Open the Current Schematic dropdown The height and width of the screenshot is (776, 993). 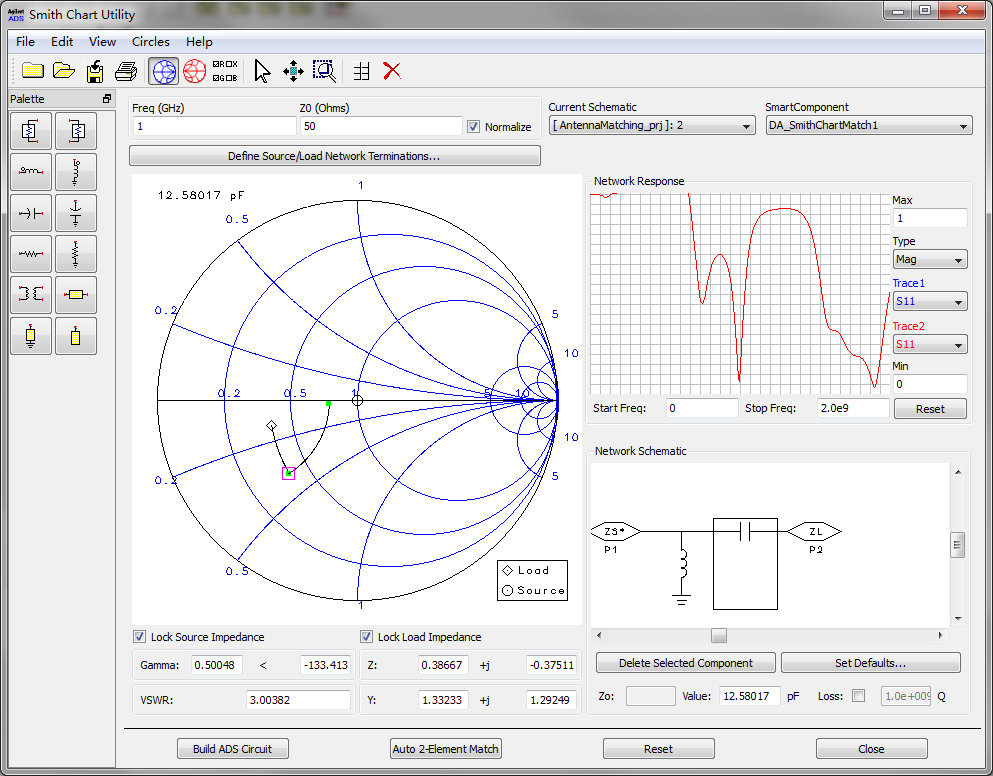pyautogui.click(x=652, y=125)
